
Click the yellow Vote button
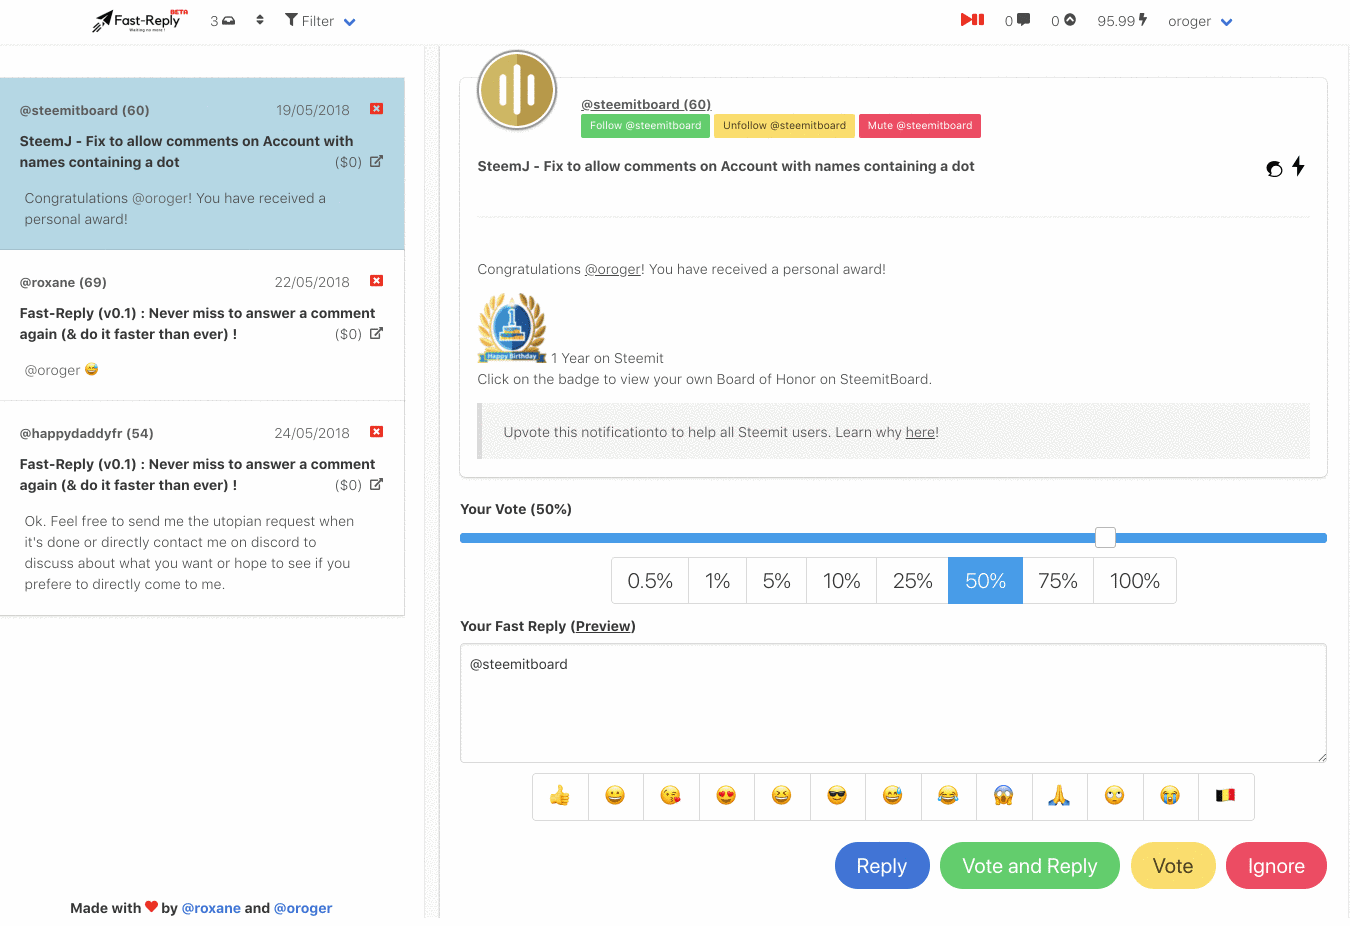[x=1173, y=866]
